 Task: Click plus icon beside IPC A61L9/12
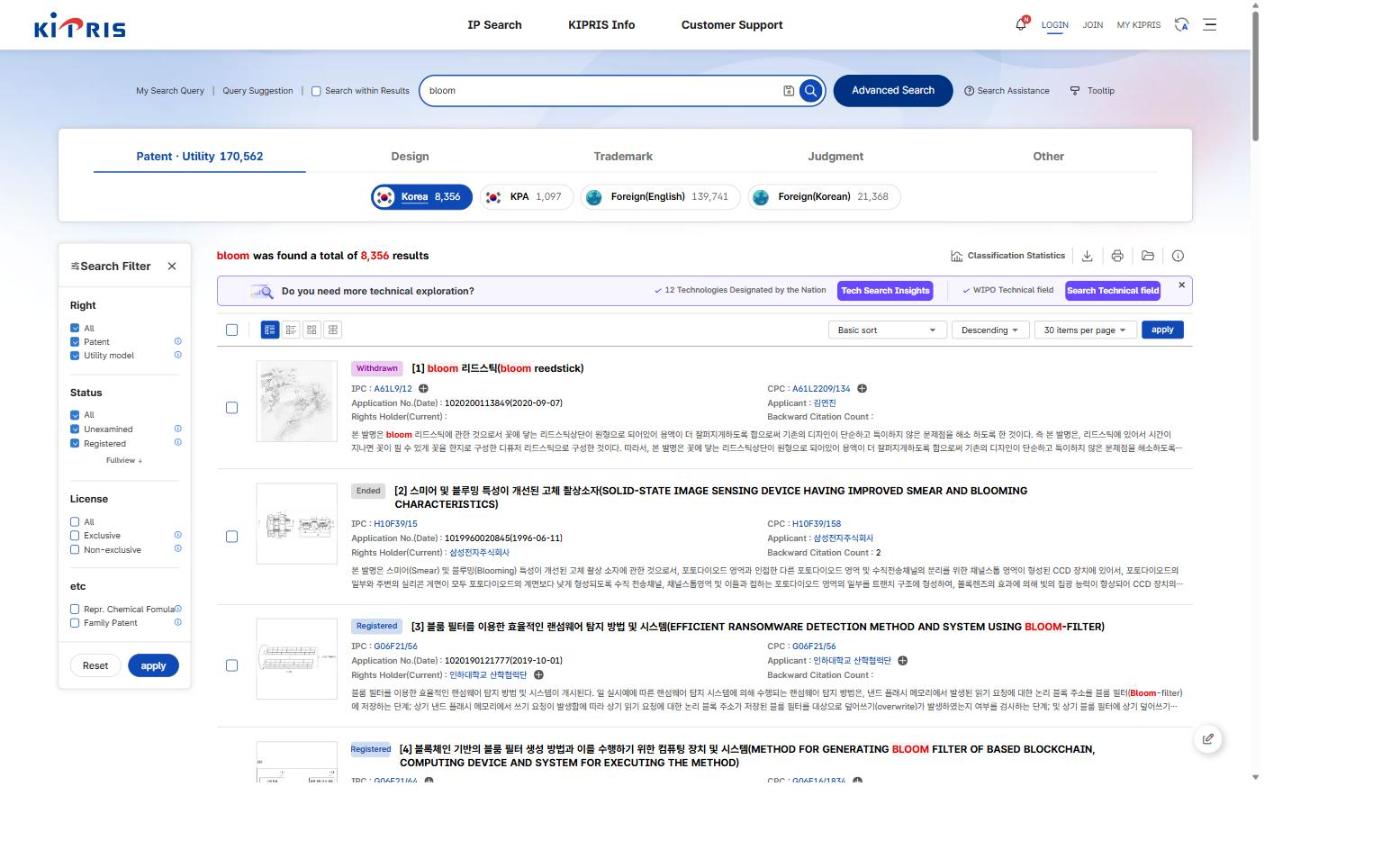click(x=423, y=389)
